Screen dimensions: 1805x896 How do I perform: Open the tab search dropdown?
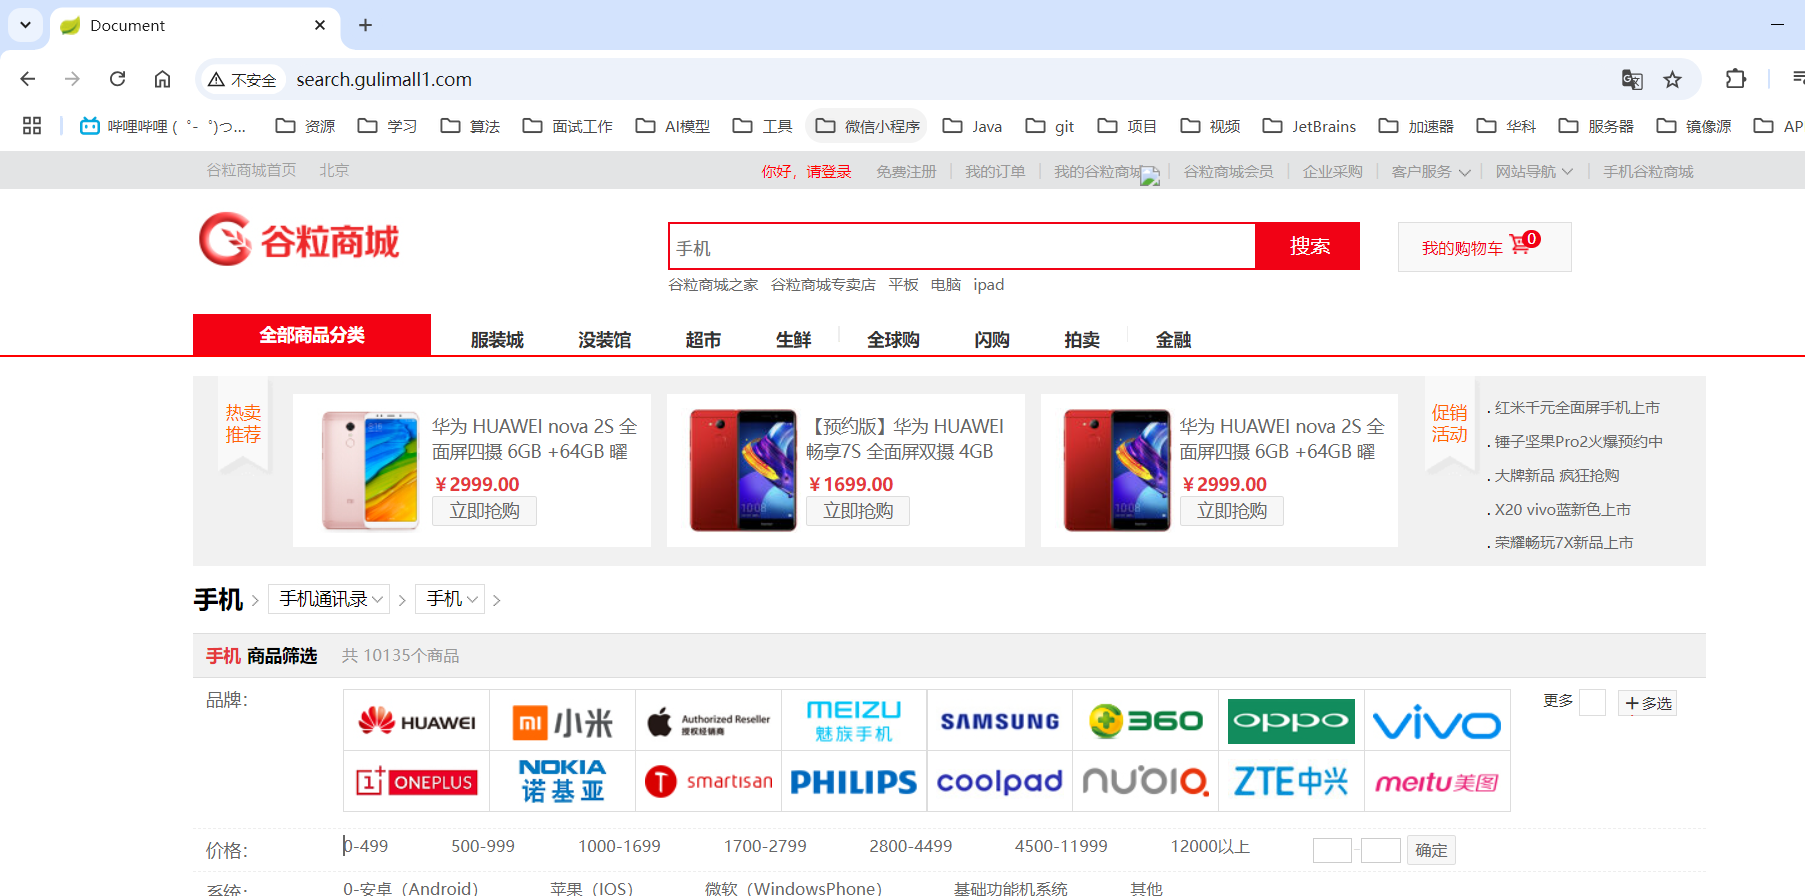[25, 25]
